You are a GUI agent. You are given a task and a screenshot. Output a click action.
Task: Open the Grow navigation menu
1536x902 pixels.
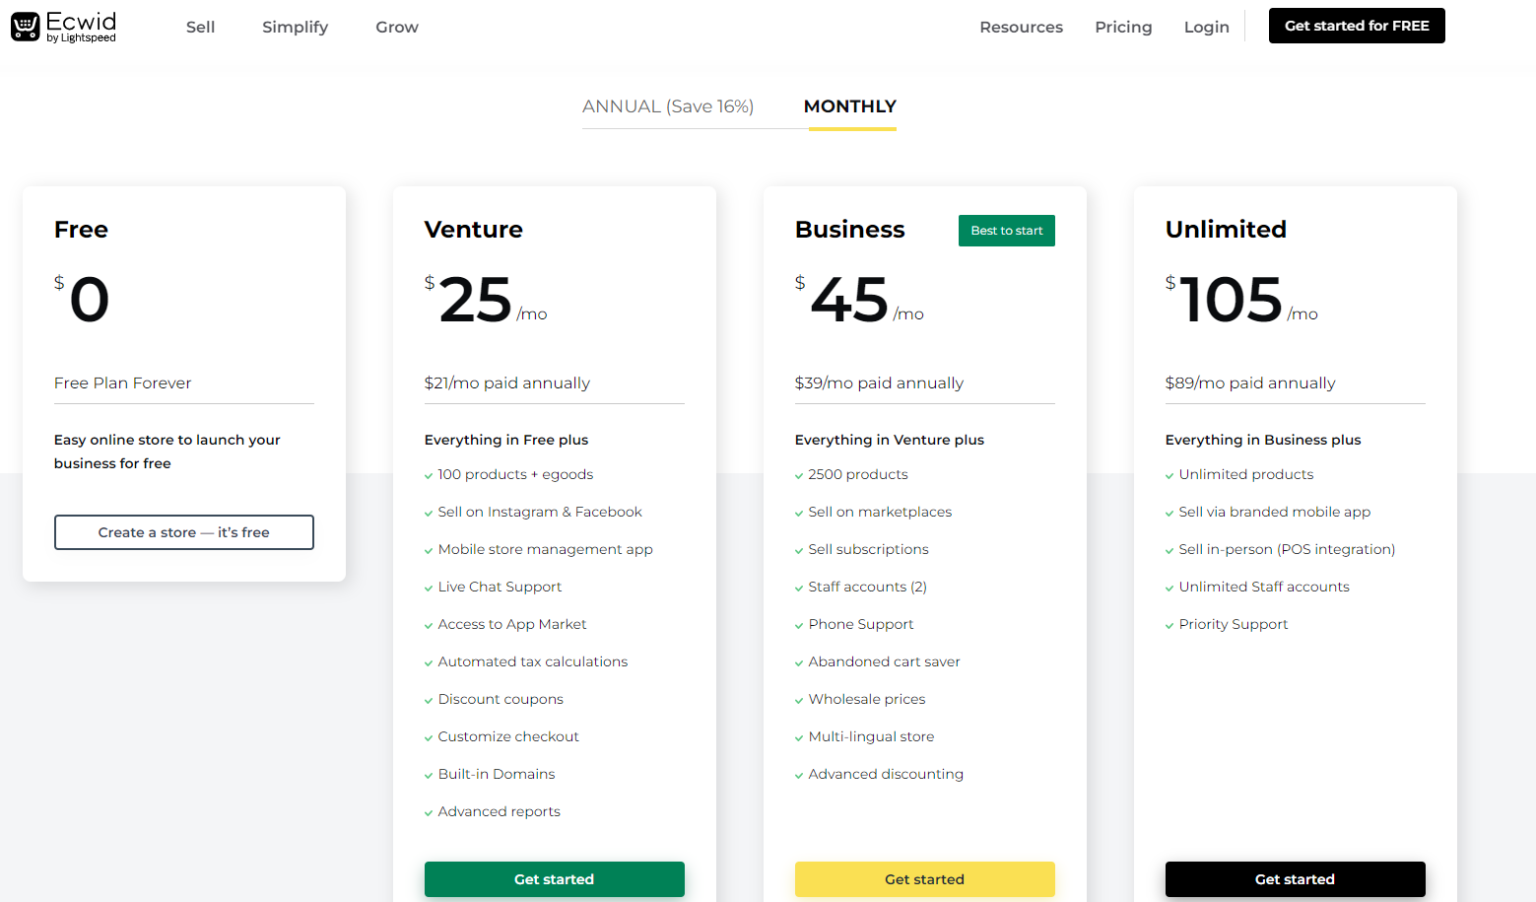coord(397,27)
